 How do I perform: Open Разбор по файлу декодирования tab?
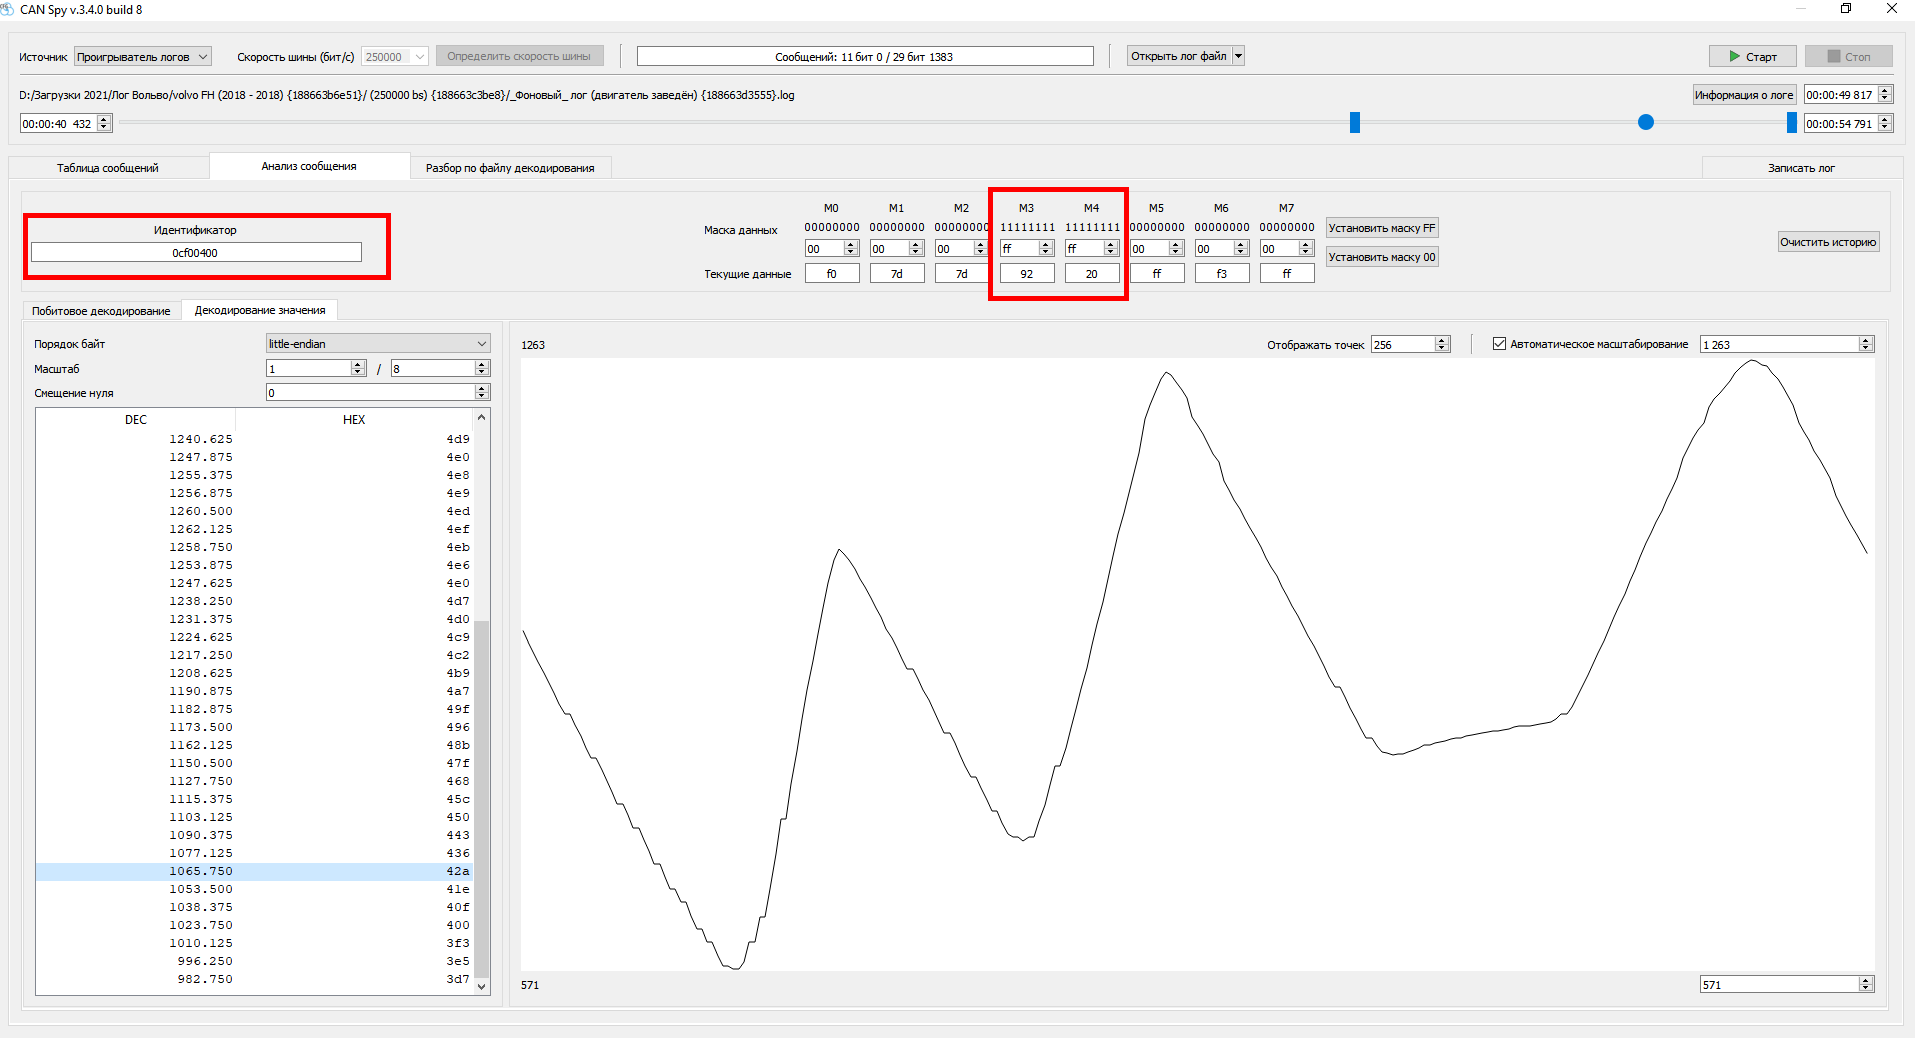tap(510, 168)
